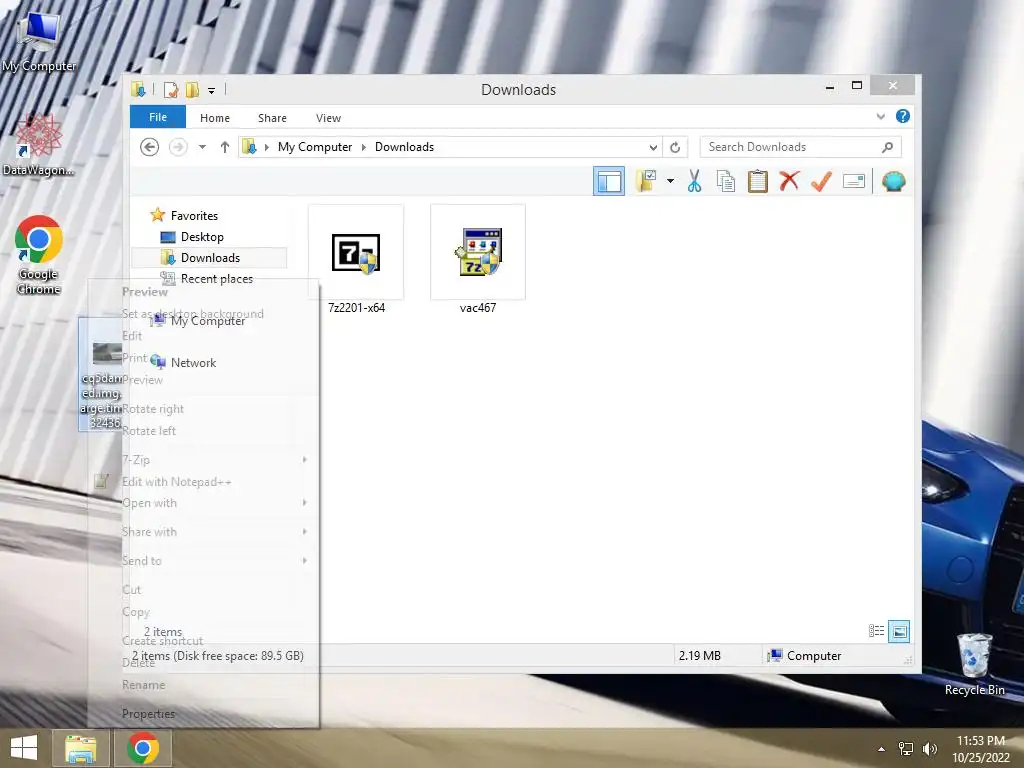Select the My Computer desktop icon
1024x768 pixels.
(x=39, y=42)
